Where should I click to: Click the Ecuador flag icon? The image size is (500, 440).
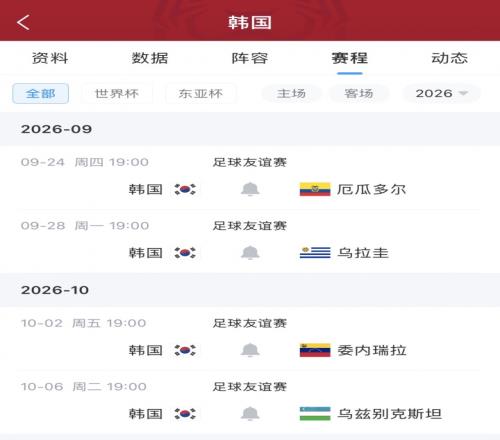(x=315, y=189)
